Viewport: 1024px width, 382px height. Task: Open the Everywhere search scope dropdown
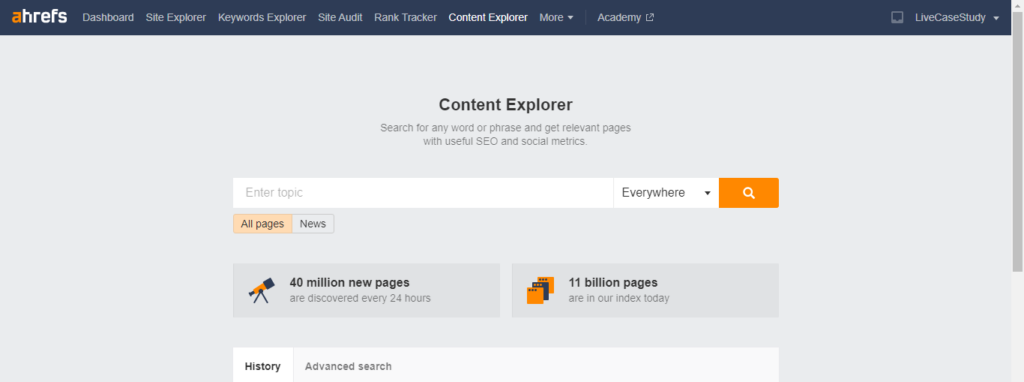(666, 193)
